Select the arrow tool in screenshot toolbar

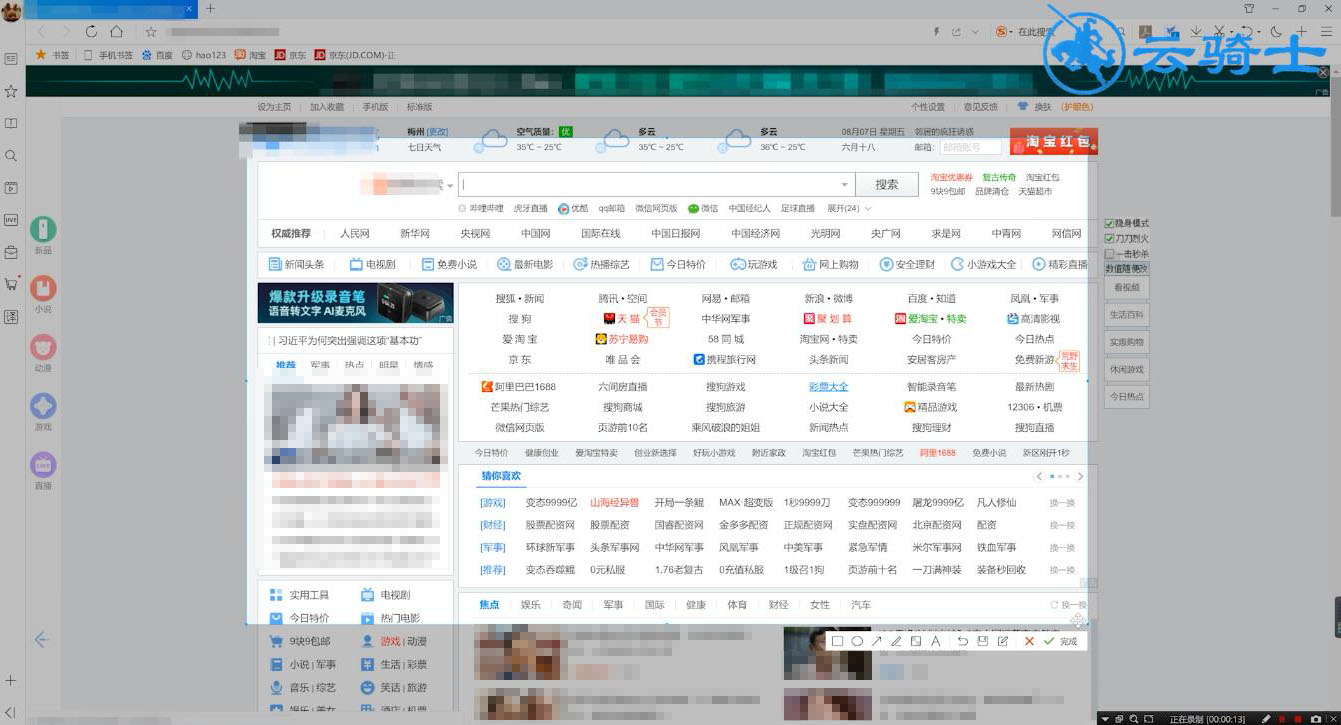click(877, 641)
